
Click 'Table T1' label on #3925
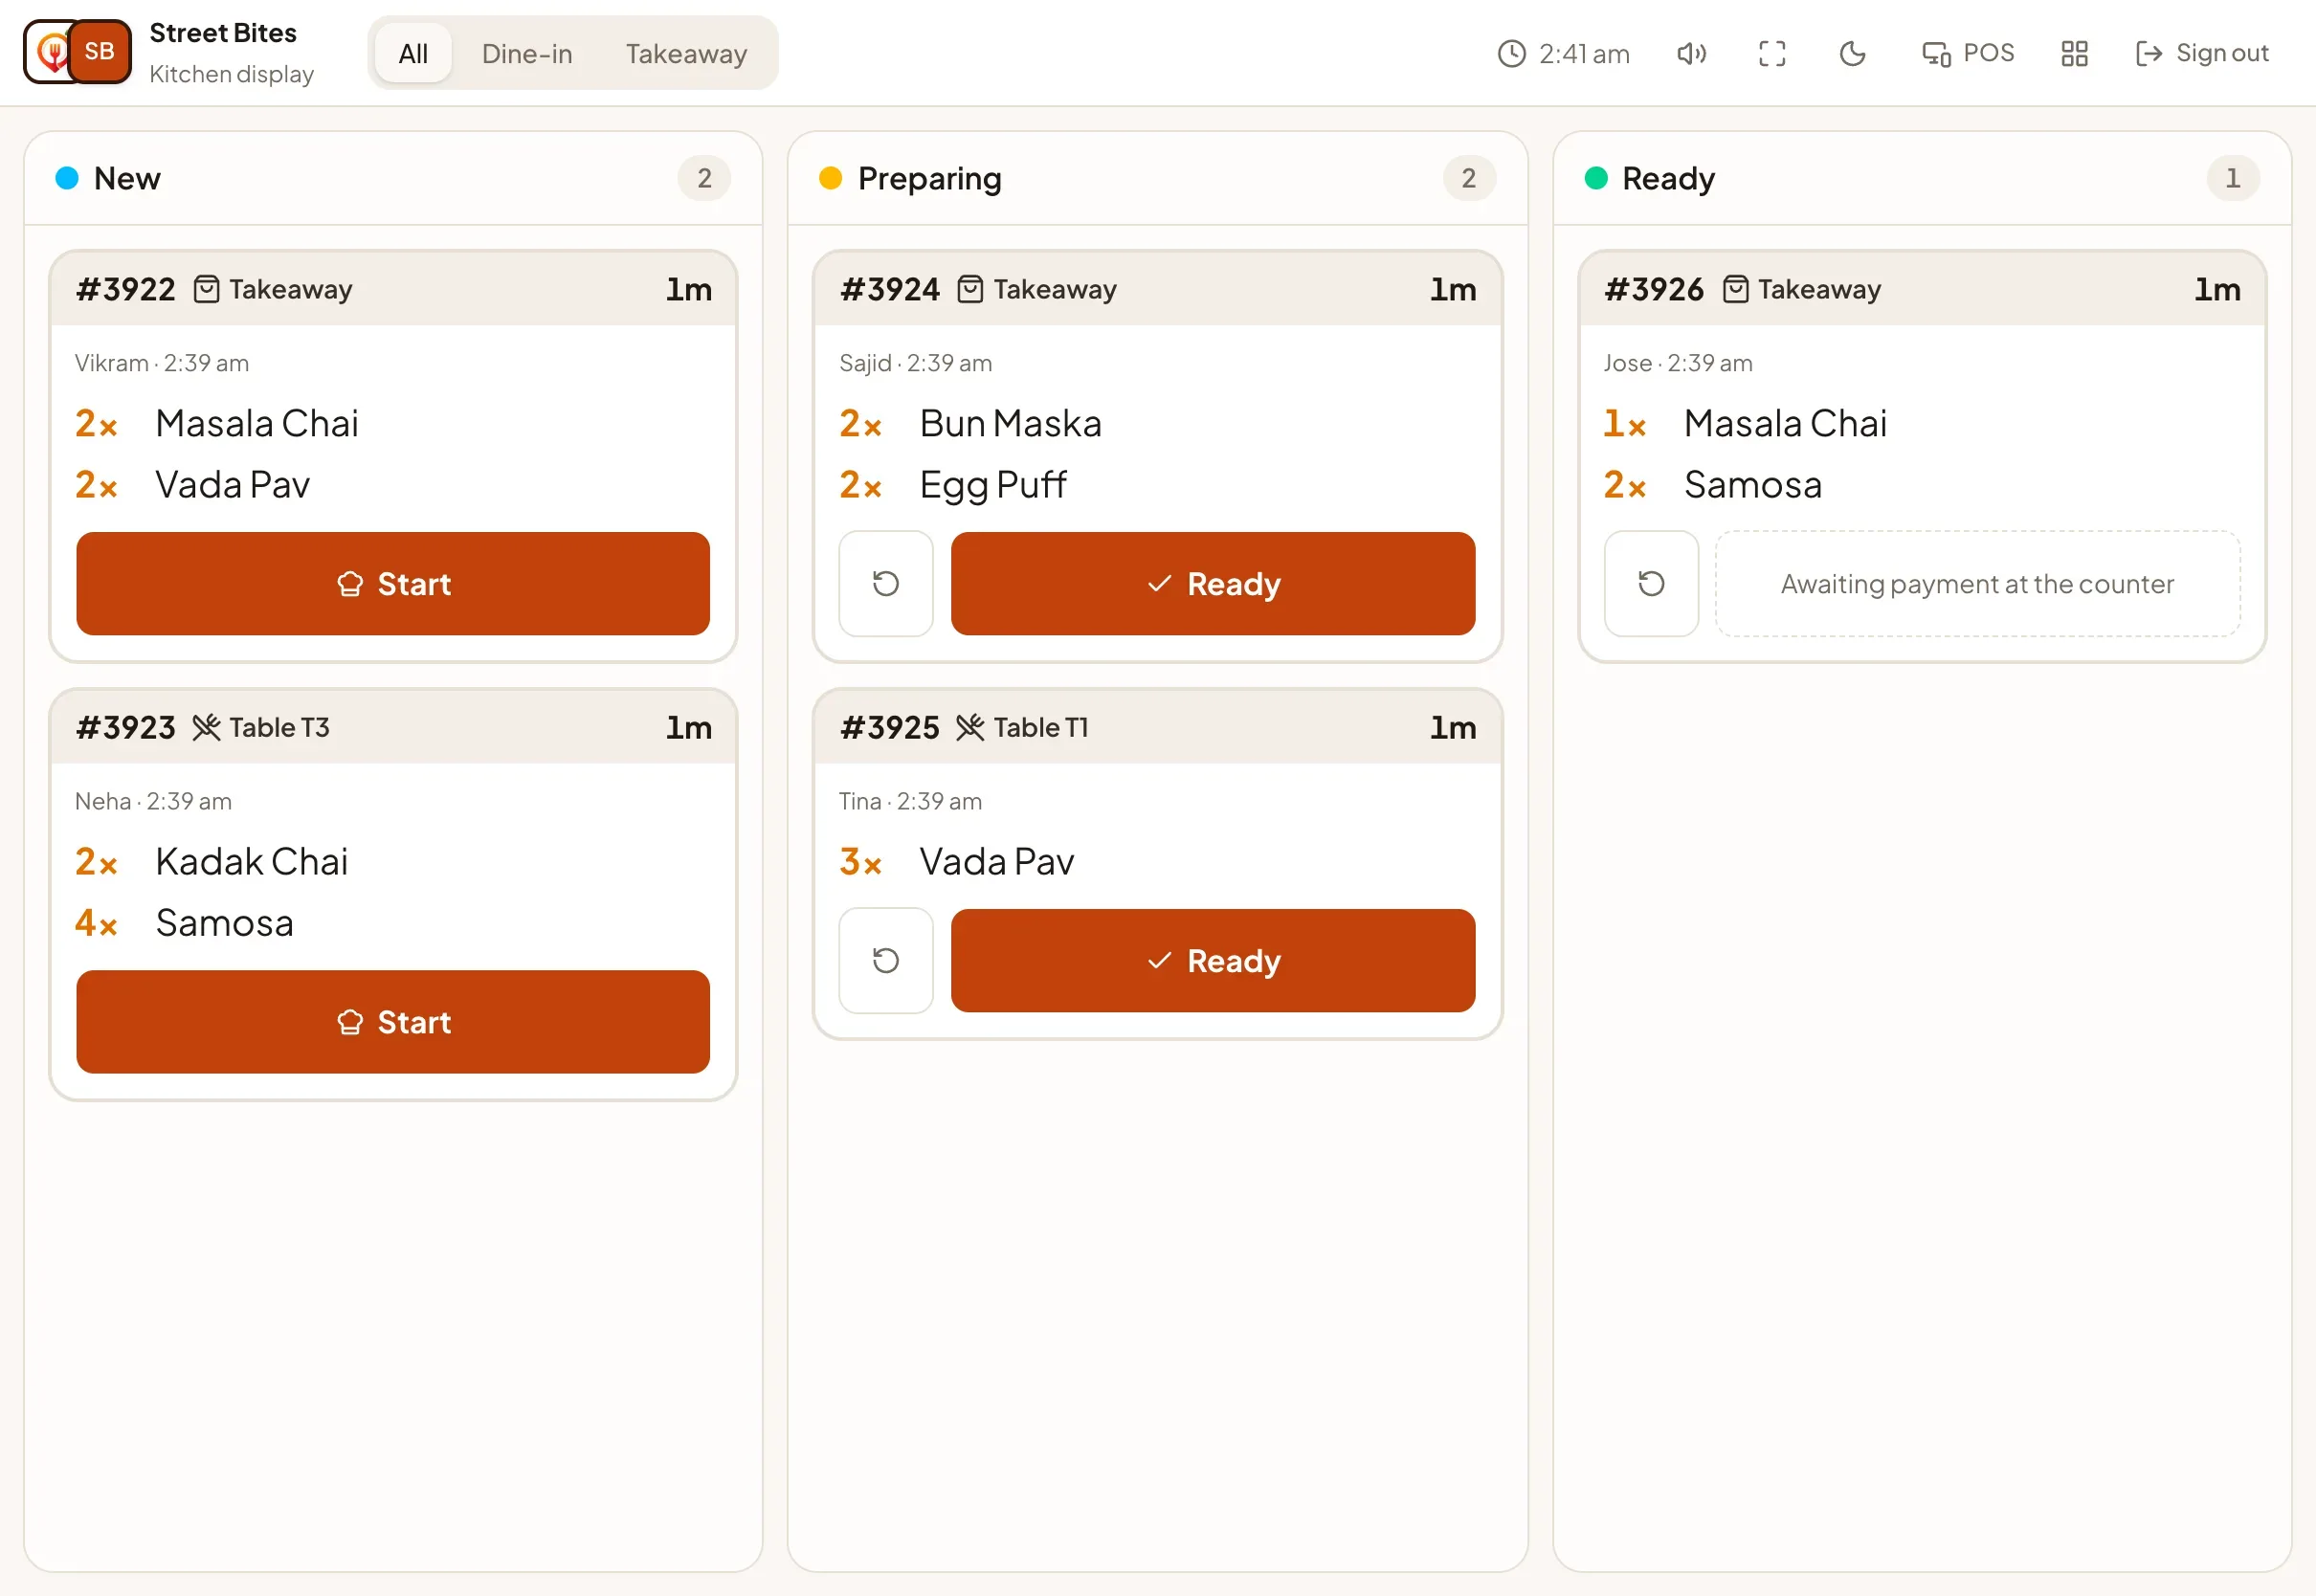(x=1041, y=727)
